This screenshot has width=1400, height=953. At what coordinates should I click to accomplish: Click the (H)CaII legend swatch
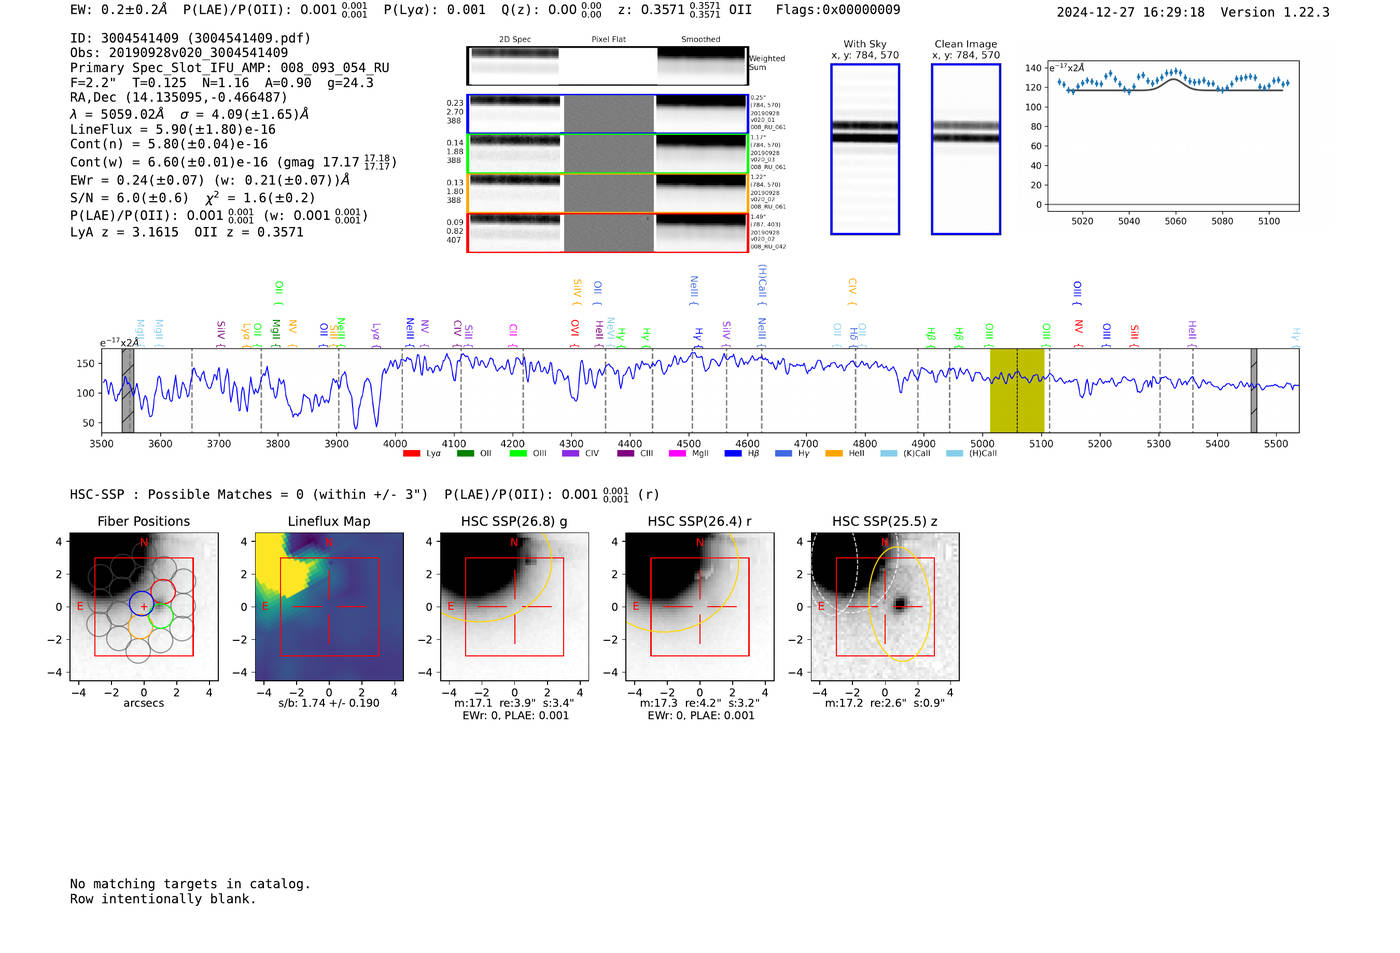954,454
